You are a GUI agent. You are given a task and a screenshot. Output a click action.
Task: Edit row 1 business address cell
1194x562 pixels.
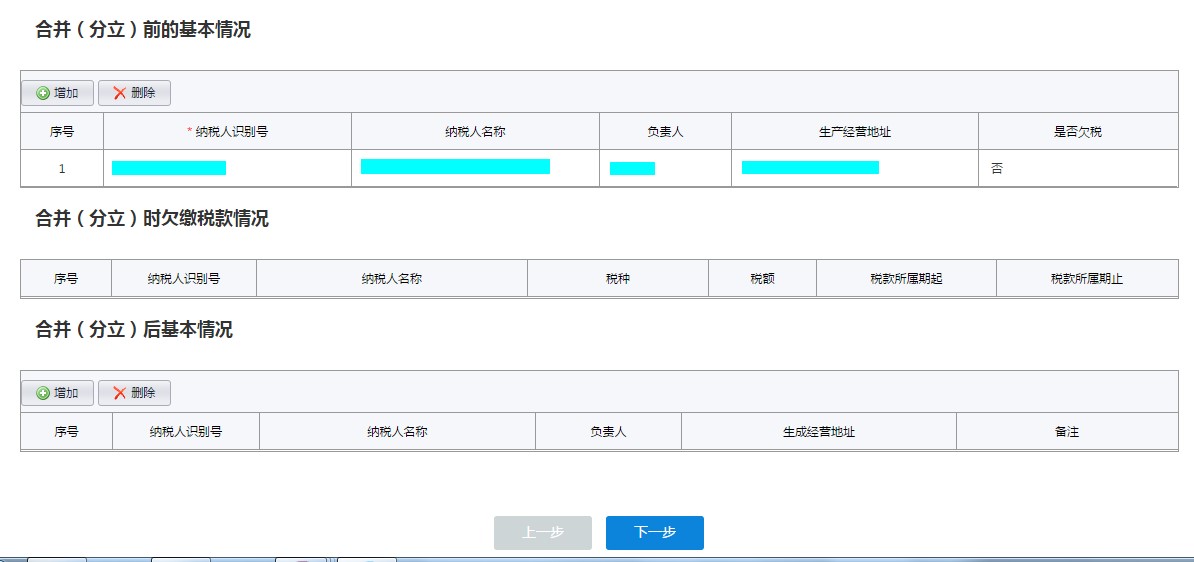pos(810,168)
